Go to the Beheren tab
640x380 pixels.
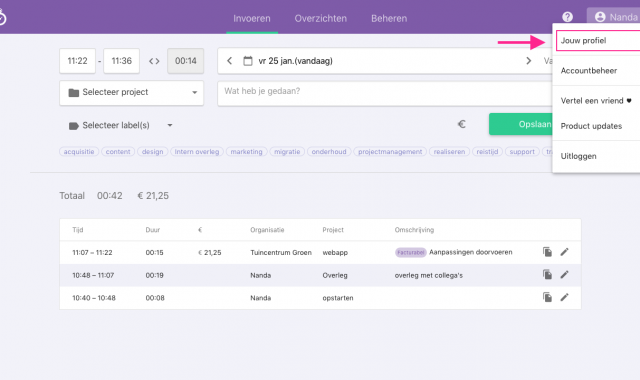point(389,18)
